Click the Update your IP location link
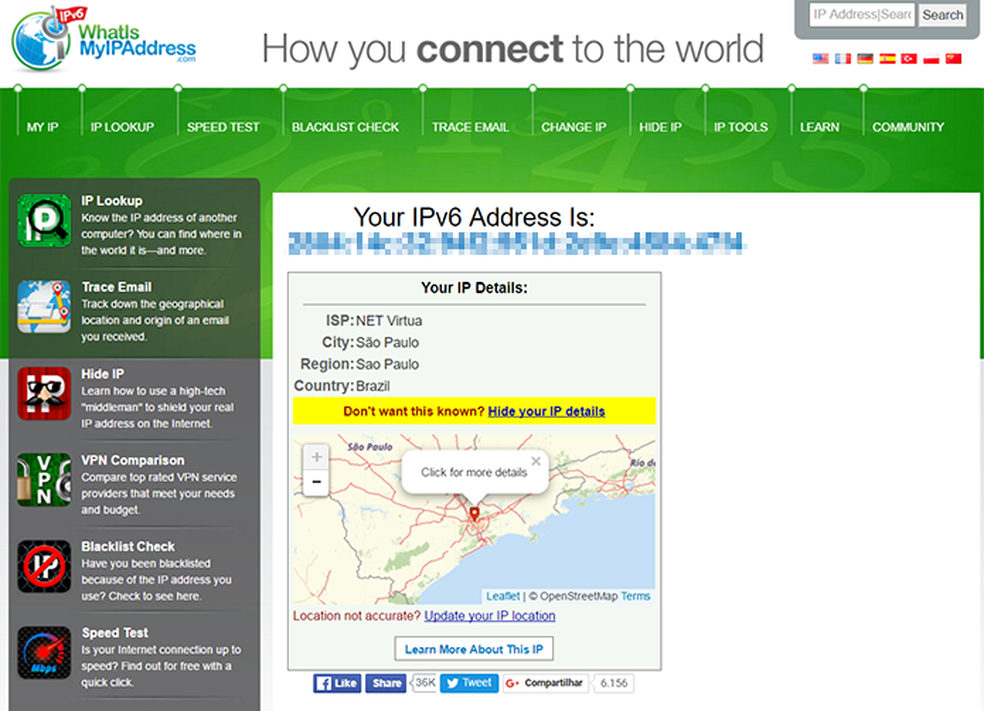This screenshot has width=984, height=711. pos(489,616)
